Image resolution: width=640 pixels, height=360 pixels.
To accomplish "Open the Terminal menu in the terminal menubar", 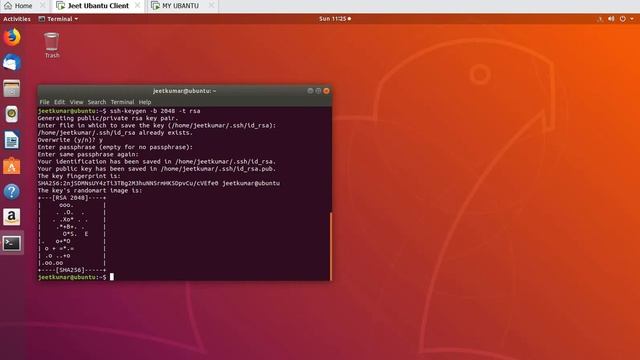I will coord(122,102).
